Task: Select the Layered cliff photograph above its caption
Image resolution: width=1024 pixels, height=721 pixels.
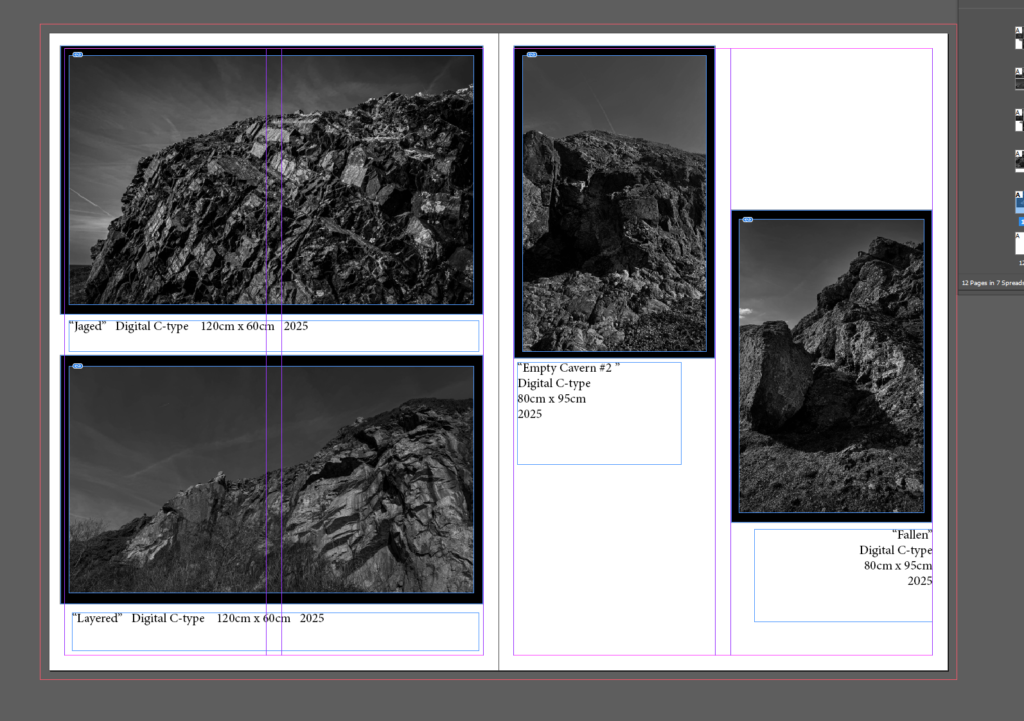Action: click(x=272, y=479)
